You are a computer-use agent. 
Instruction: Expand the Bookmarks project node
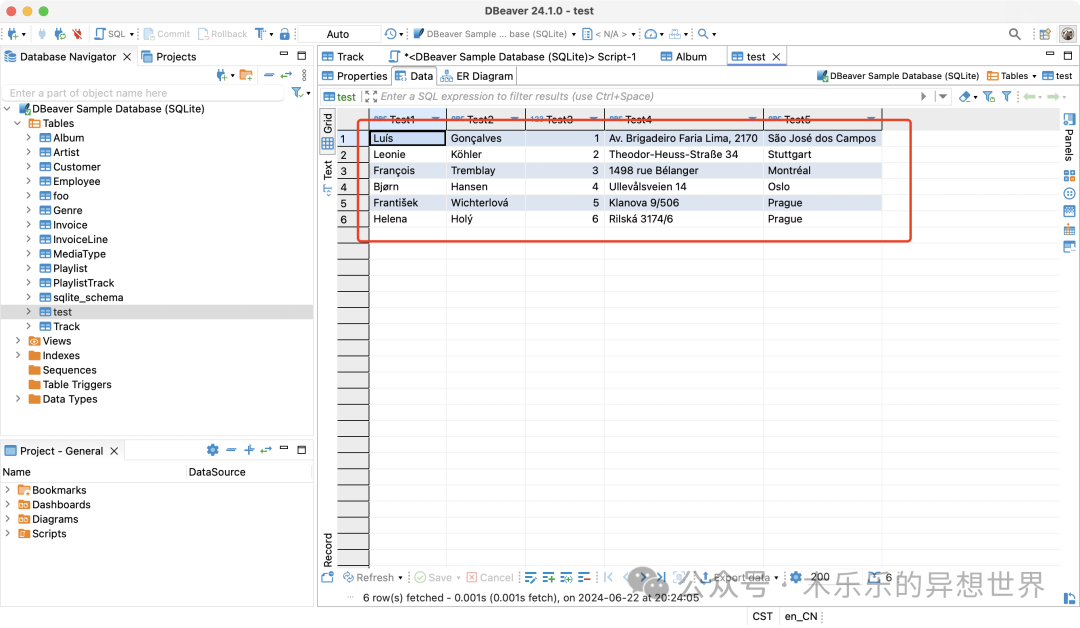tap(8, 490)
